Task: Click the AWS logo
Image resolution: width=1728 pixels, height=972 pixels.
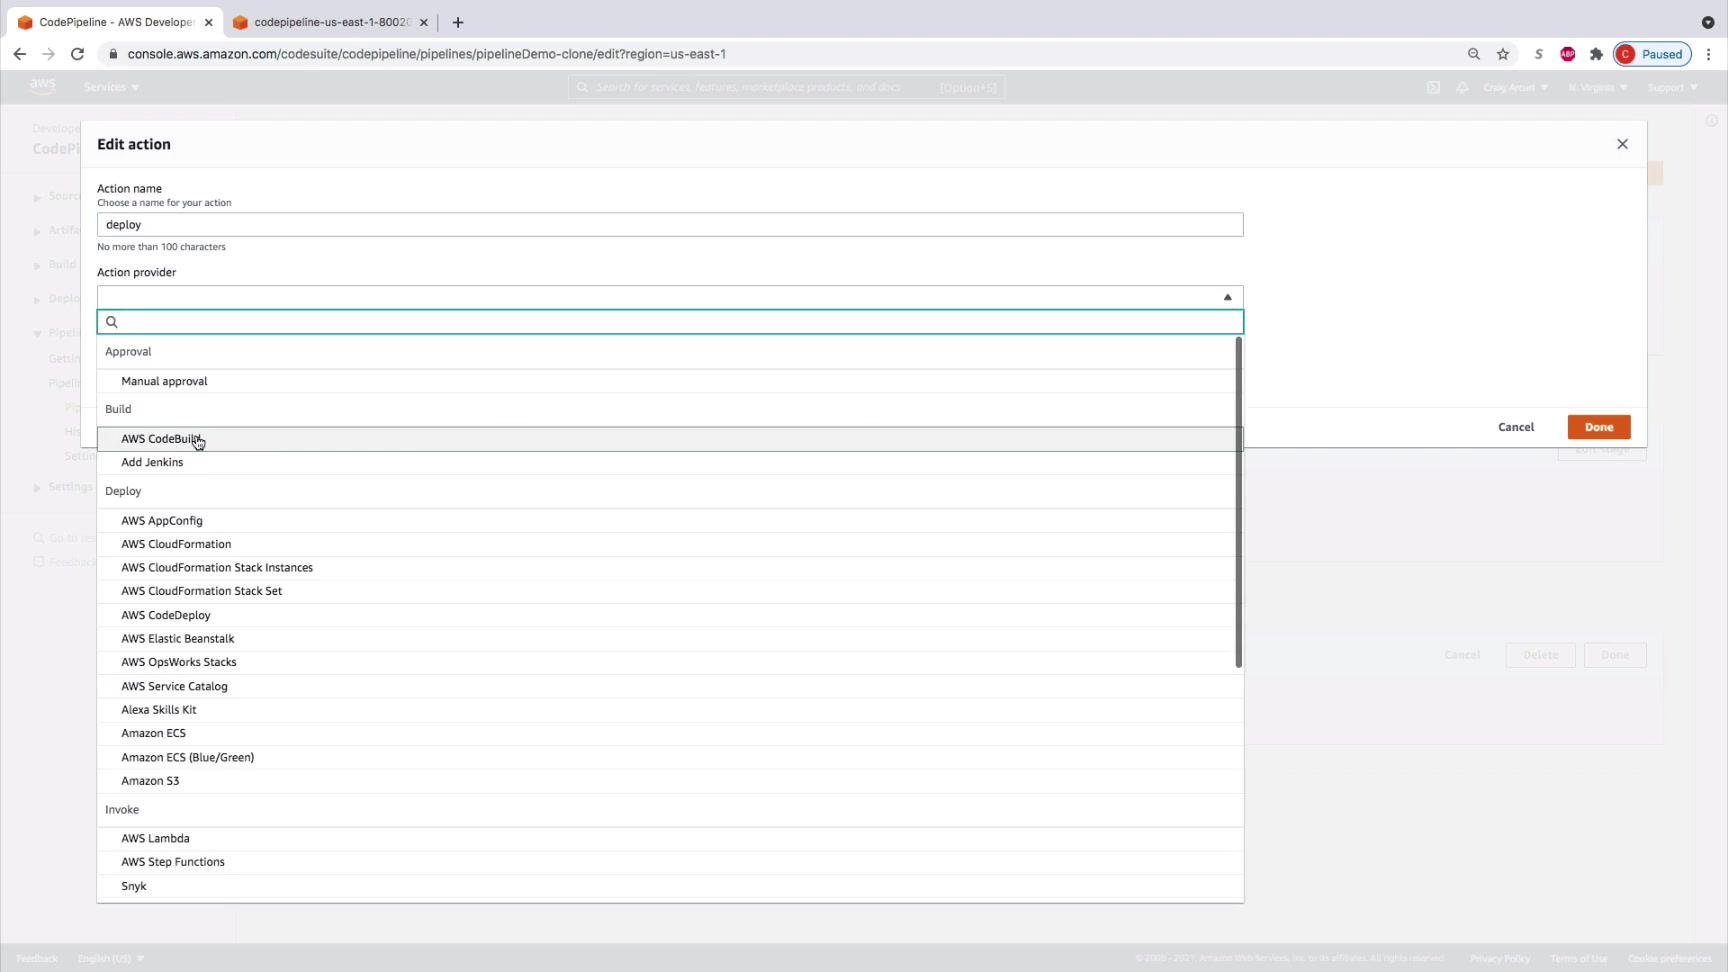Action: point(42,87)
